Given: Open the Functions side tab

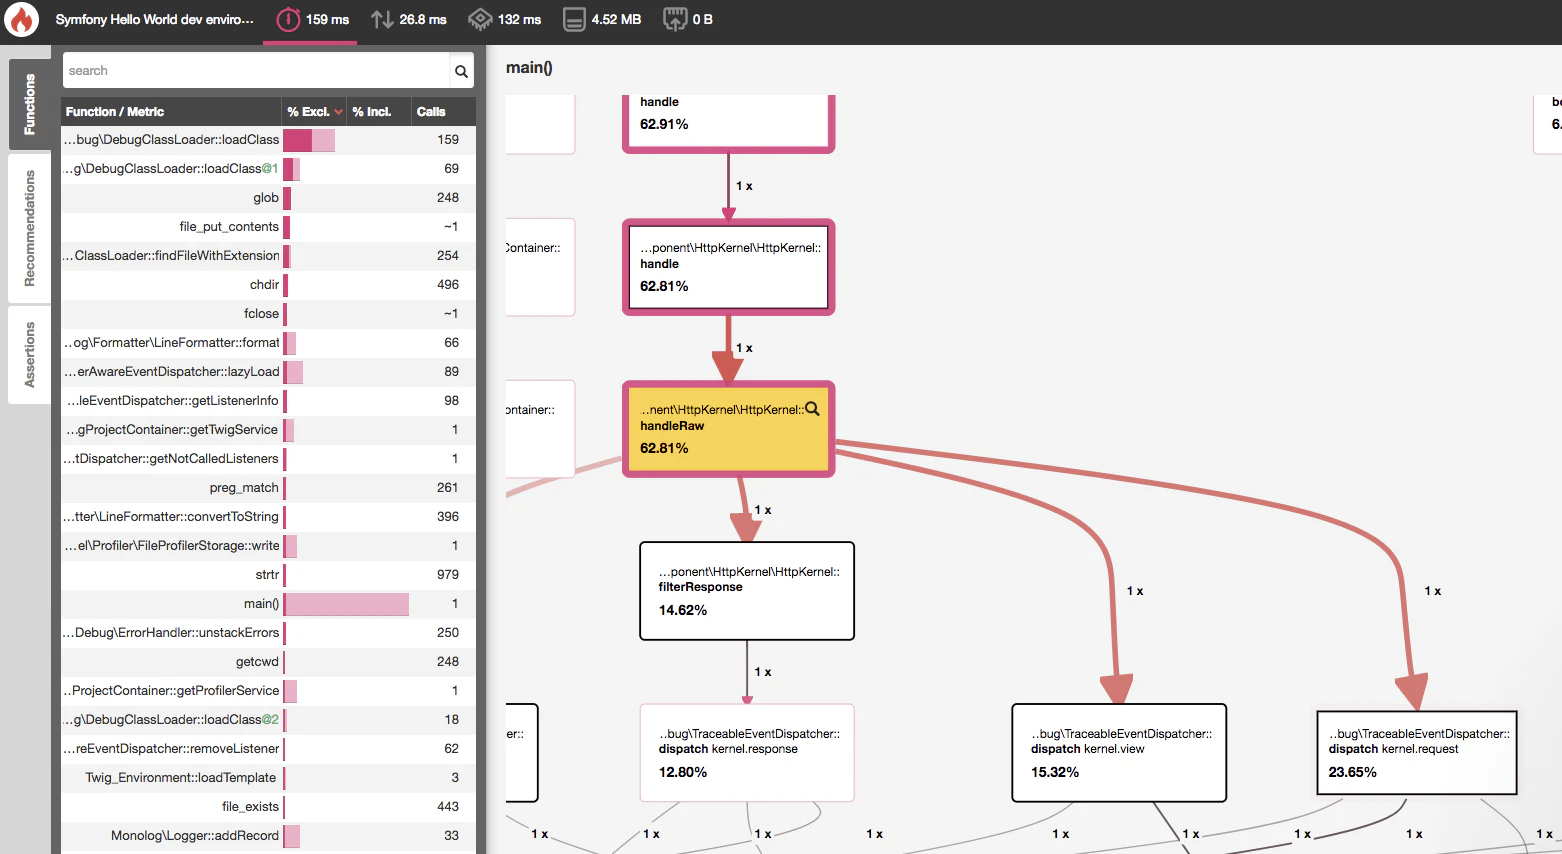Looking at the screenshot, I should coord(30,105).
